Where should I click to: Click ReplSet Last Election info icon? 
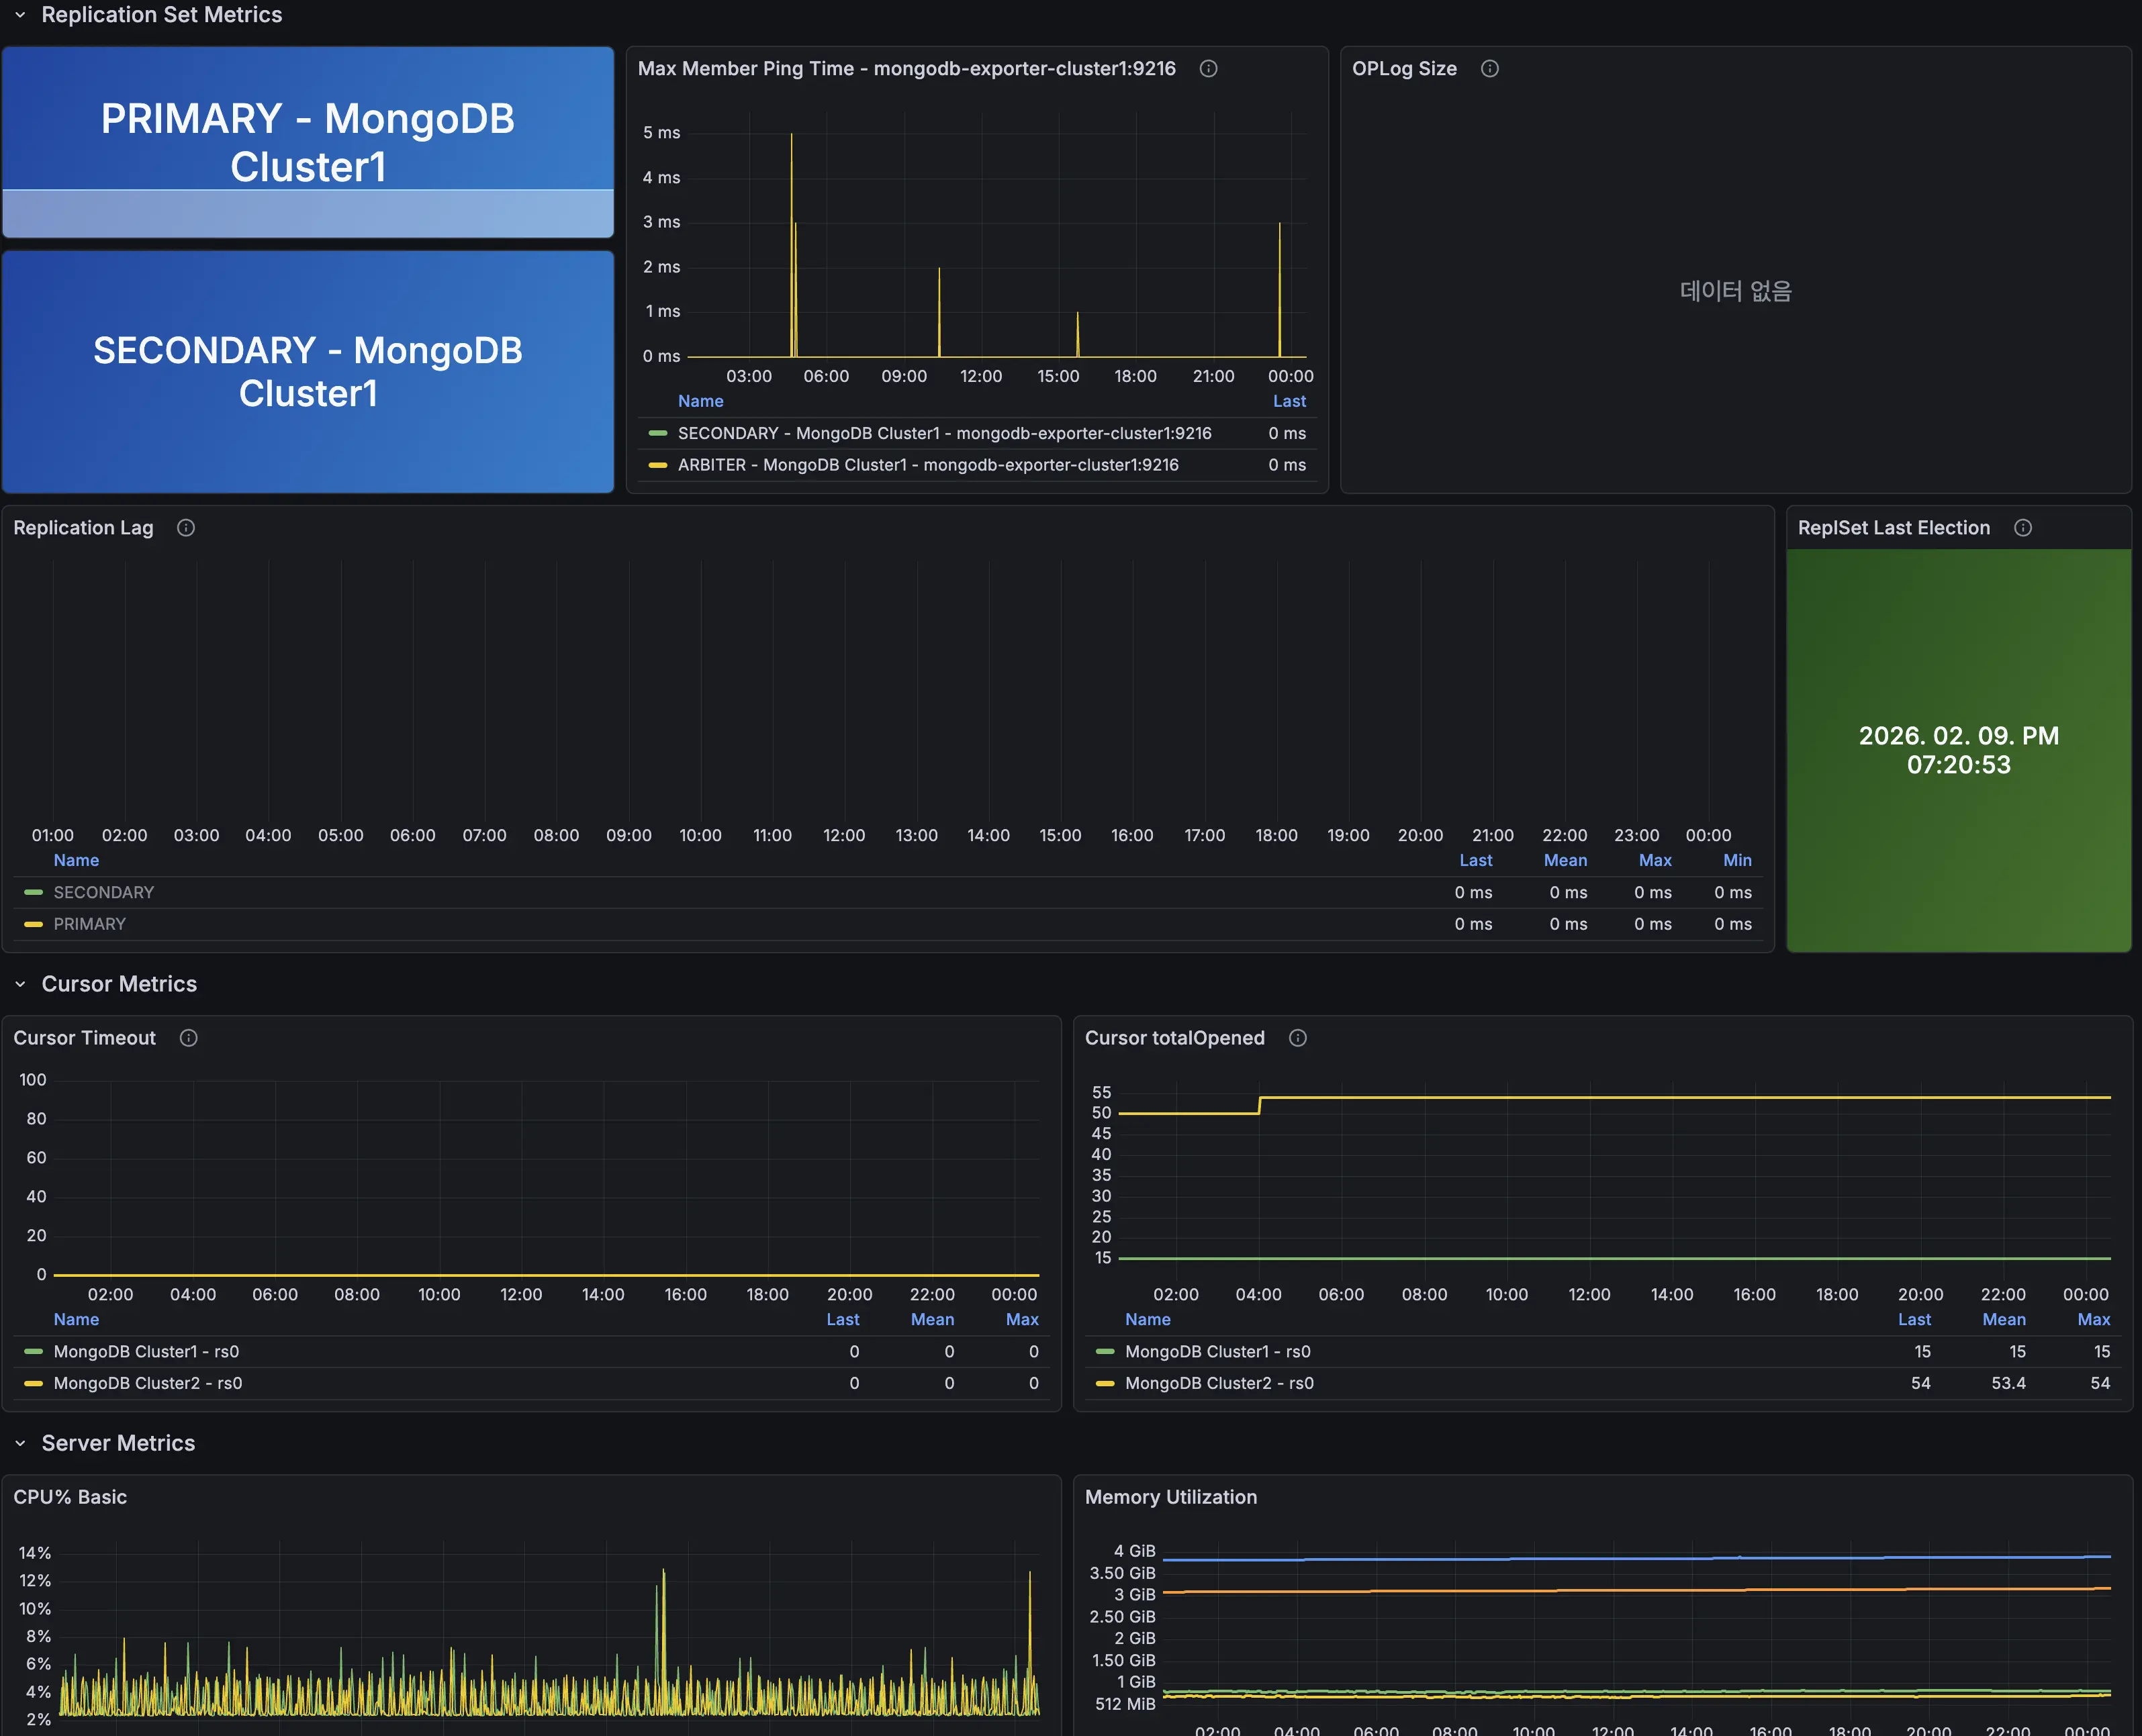tap(2022, 528)
